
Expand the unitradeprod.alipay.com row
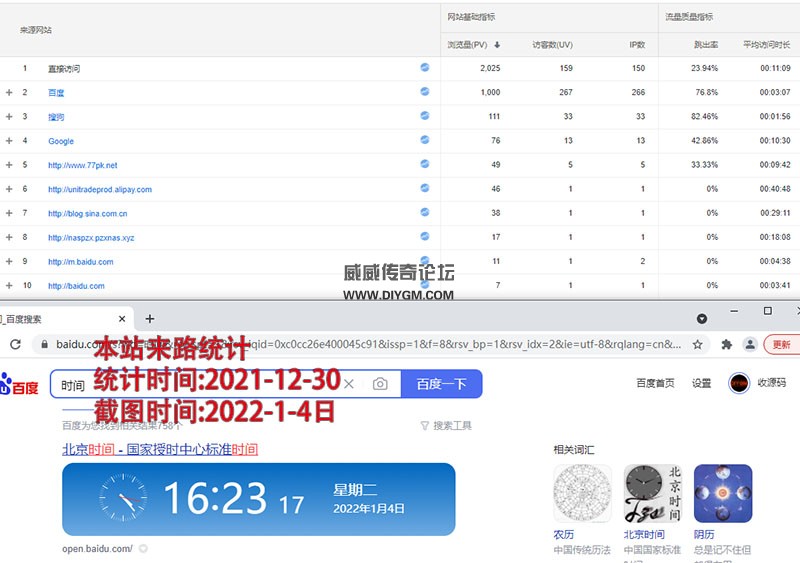(x=9, y=189)
